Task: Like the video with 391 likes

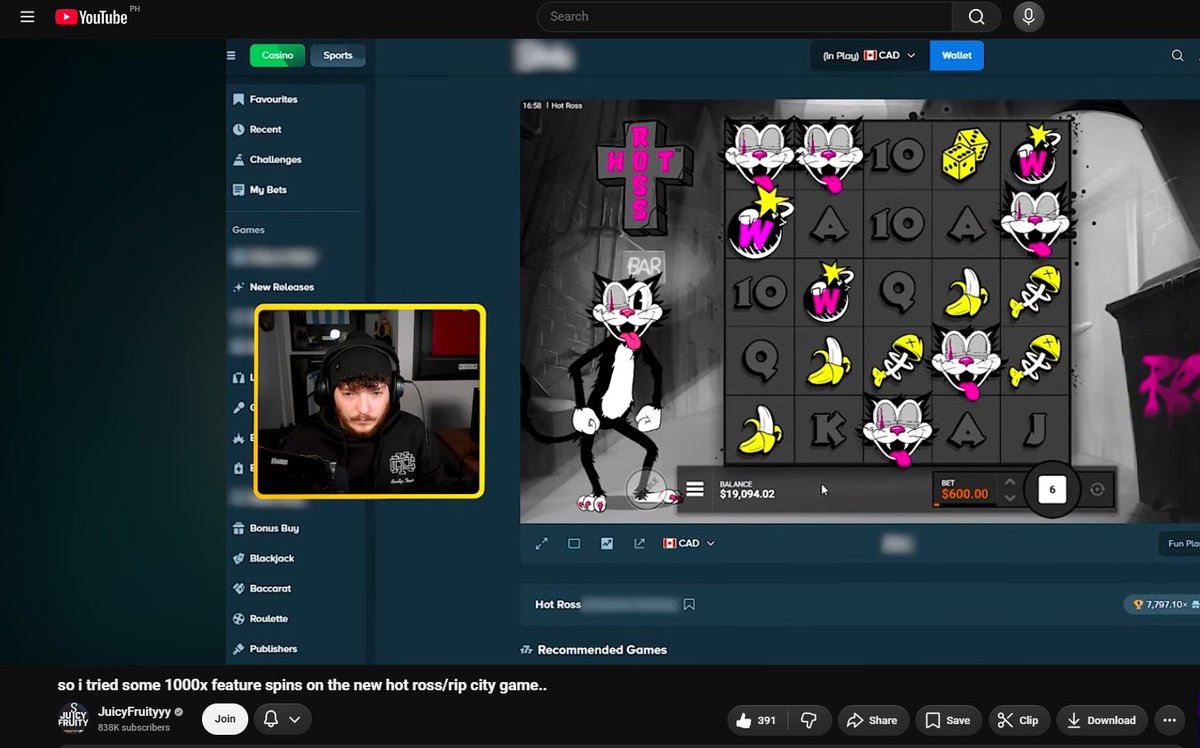Action: point(755,720)
